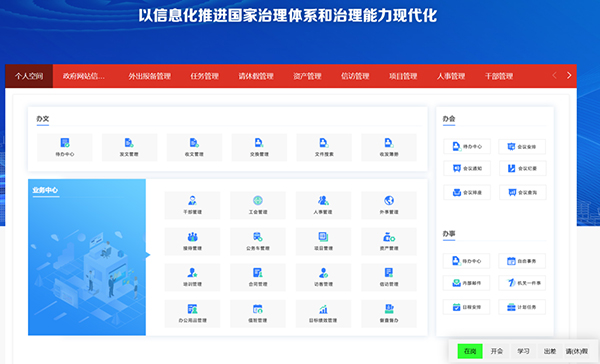Open the 收文管理 tile
600x364 pixels.
[194, 147]
